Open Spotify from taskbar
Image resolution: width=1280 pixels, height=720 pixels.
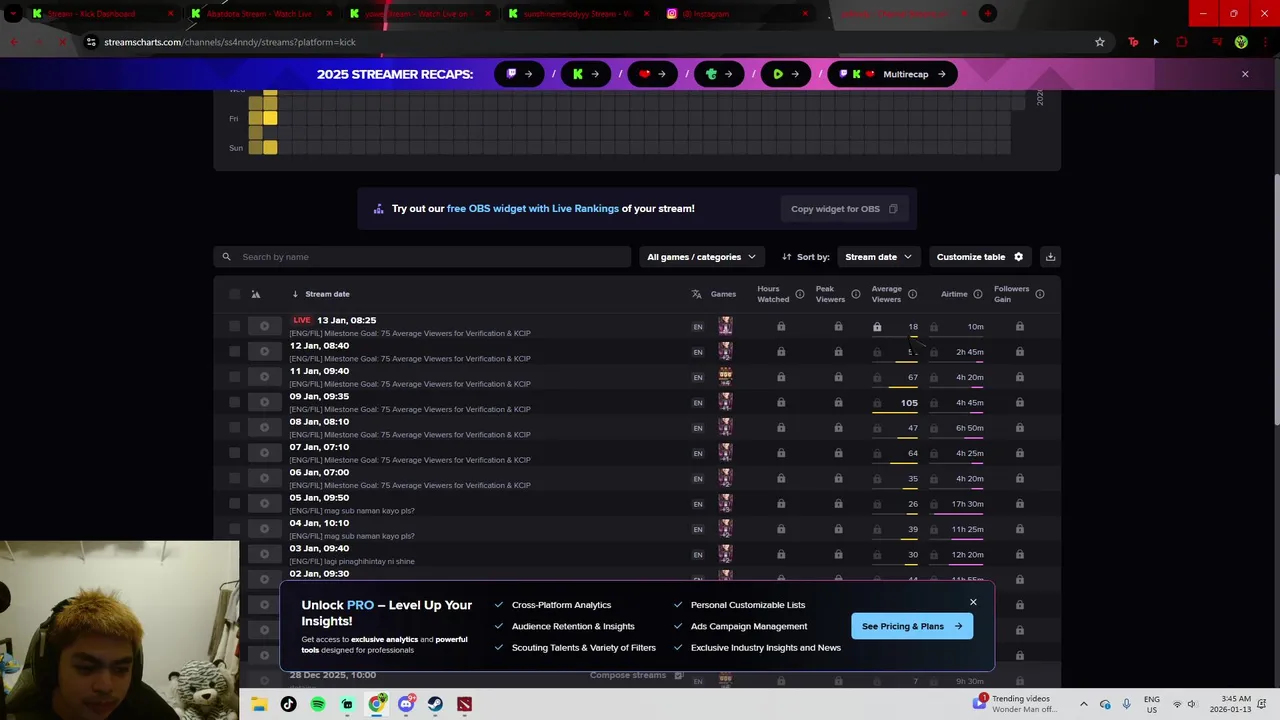tap(318, 704)
